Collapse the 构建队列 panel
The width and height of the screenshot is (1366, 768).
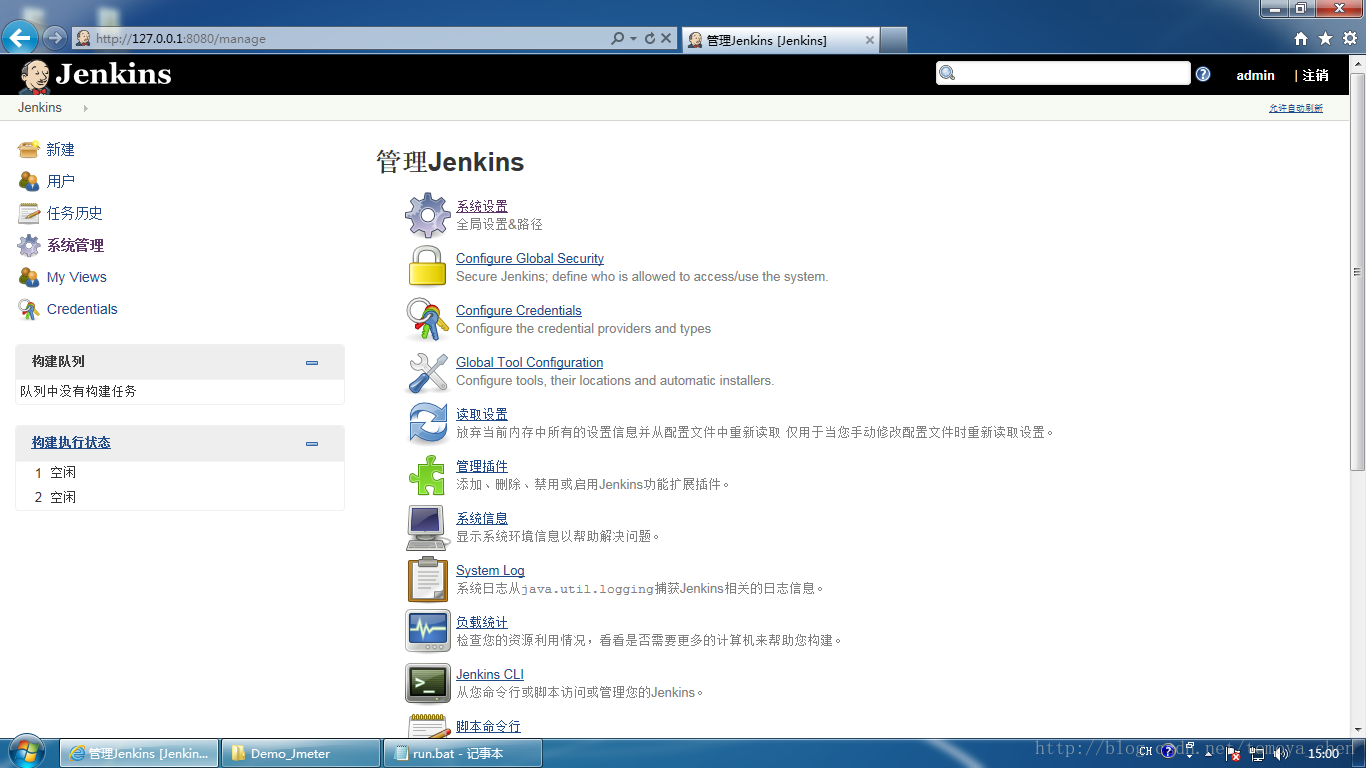click(x=312, y=363)
